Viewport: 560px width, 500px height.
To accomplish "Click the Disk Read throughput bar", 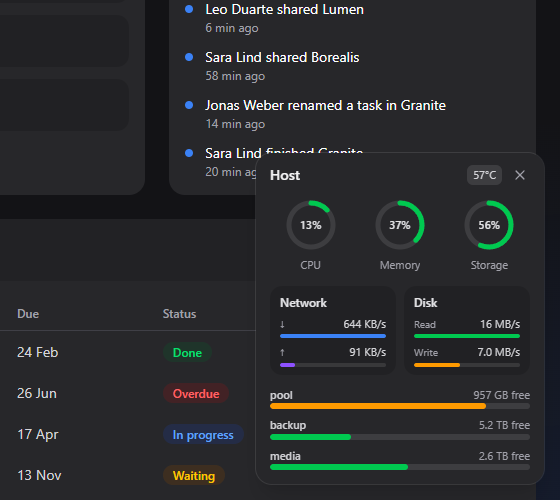I will coord(467,336).
